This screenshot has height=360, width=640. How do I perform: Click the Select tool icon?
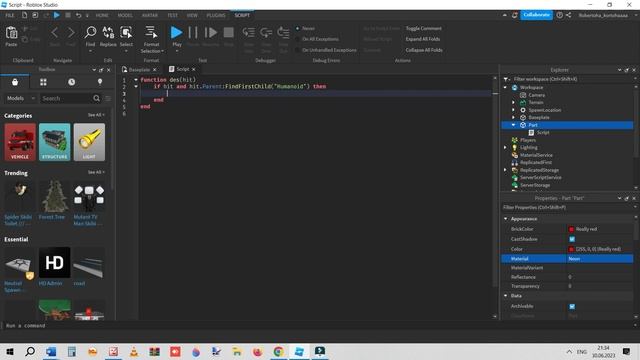click(126, 33)
